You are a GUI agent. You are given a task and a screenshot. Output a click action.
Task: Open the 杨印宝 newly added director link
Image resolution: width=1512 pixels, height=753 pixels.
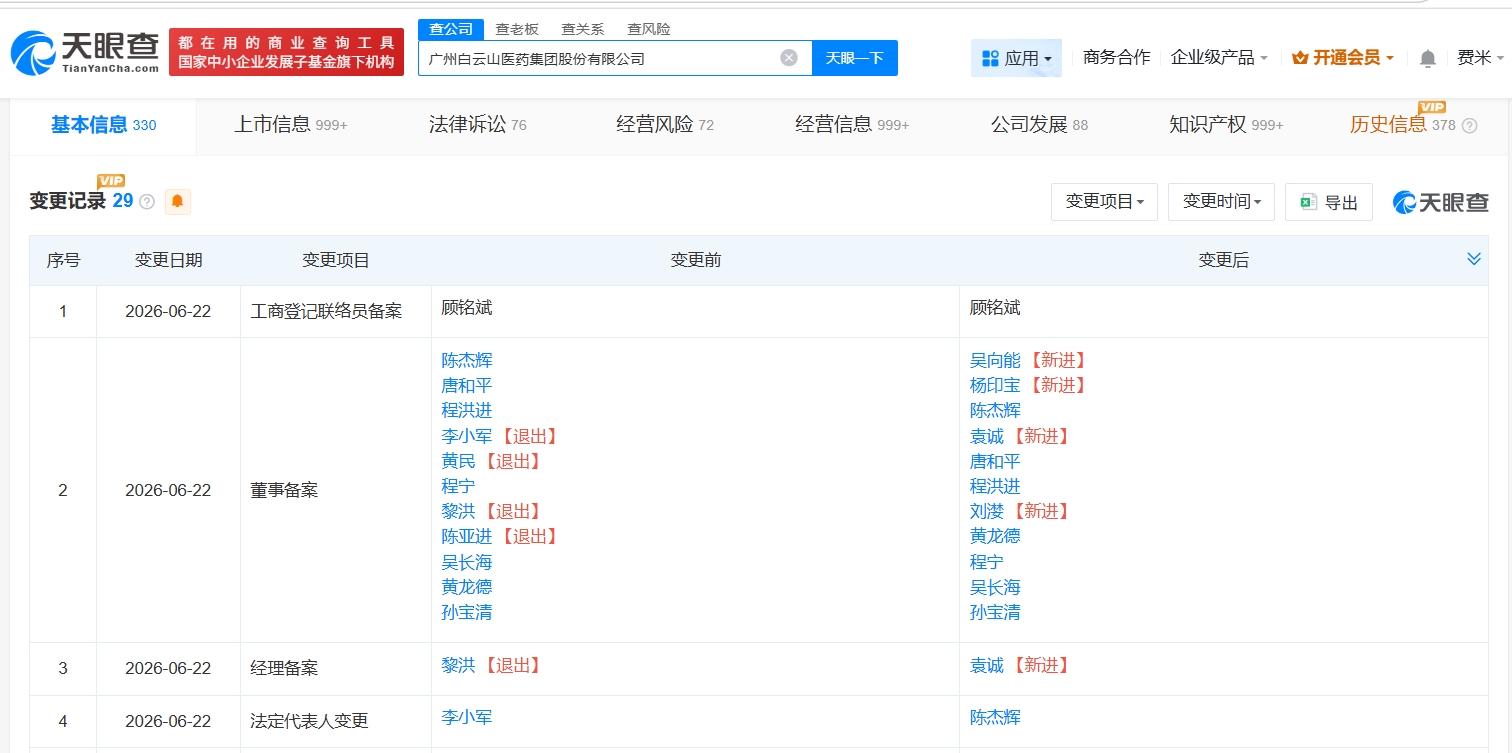click(995, 385)
